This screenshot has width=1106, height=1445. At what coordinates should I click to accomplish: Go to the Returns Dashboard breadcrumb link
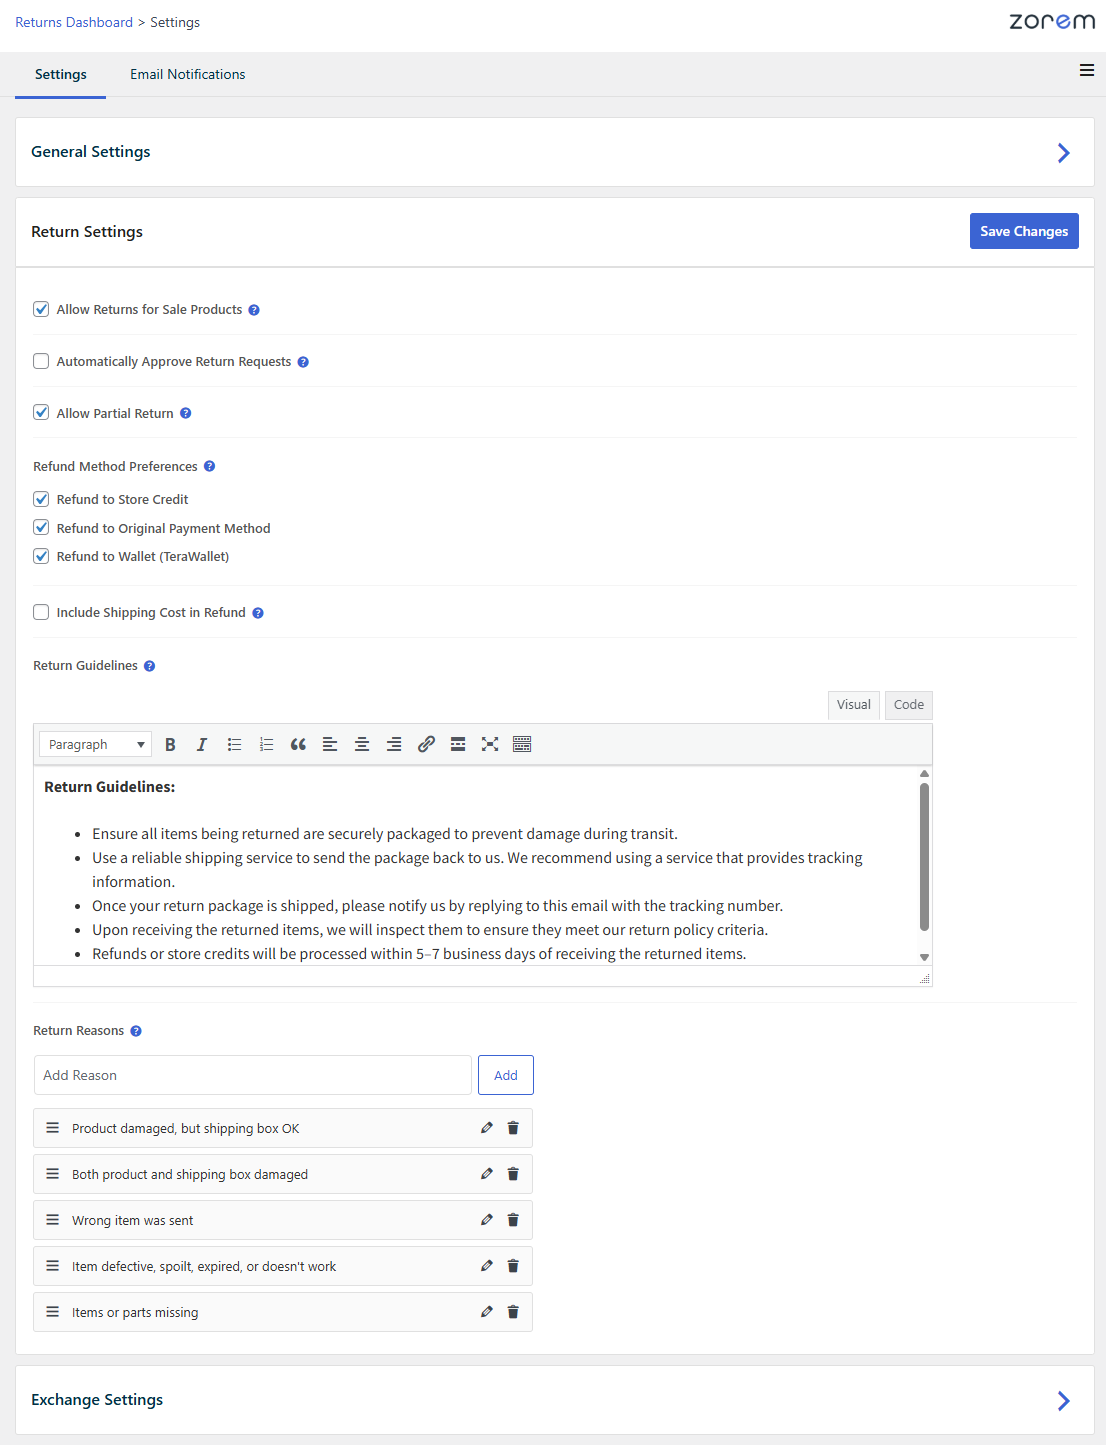74,22
